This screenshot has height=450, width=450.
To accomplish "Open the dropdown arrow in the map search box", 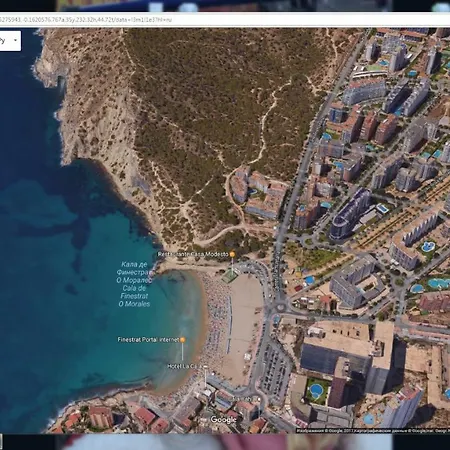I will click(15, 40).
